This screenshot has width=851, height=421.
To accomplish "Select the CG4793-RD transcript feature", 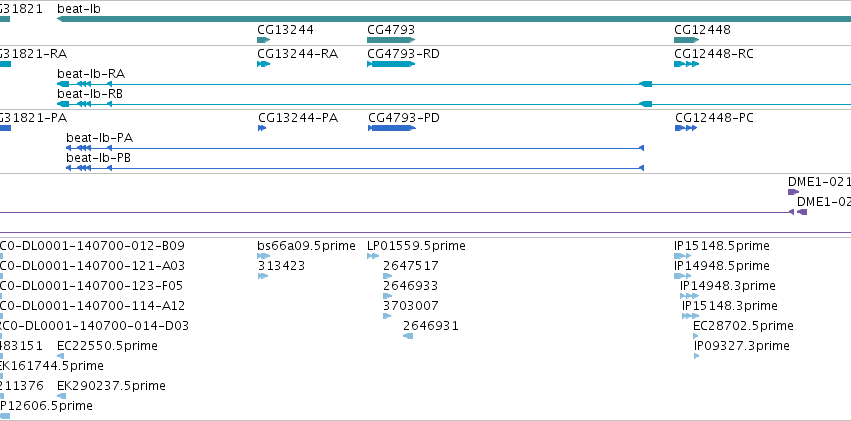I will click(391, 64).
